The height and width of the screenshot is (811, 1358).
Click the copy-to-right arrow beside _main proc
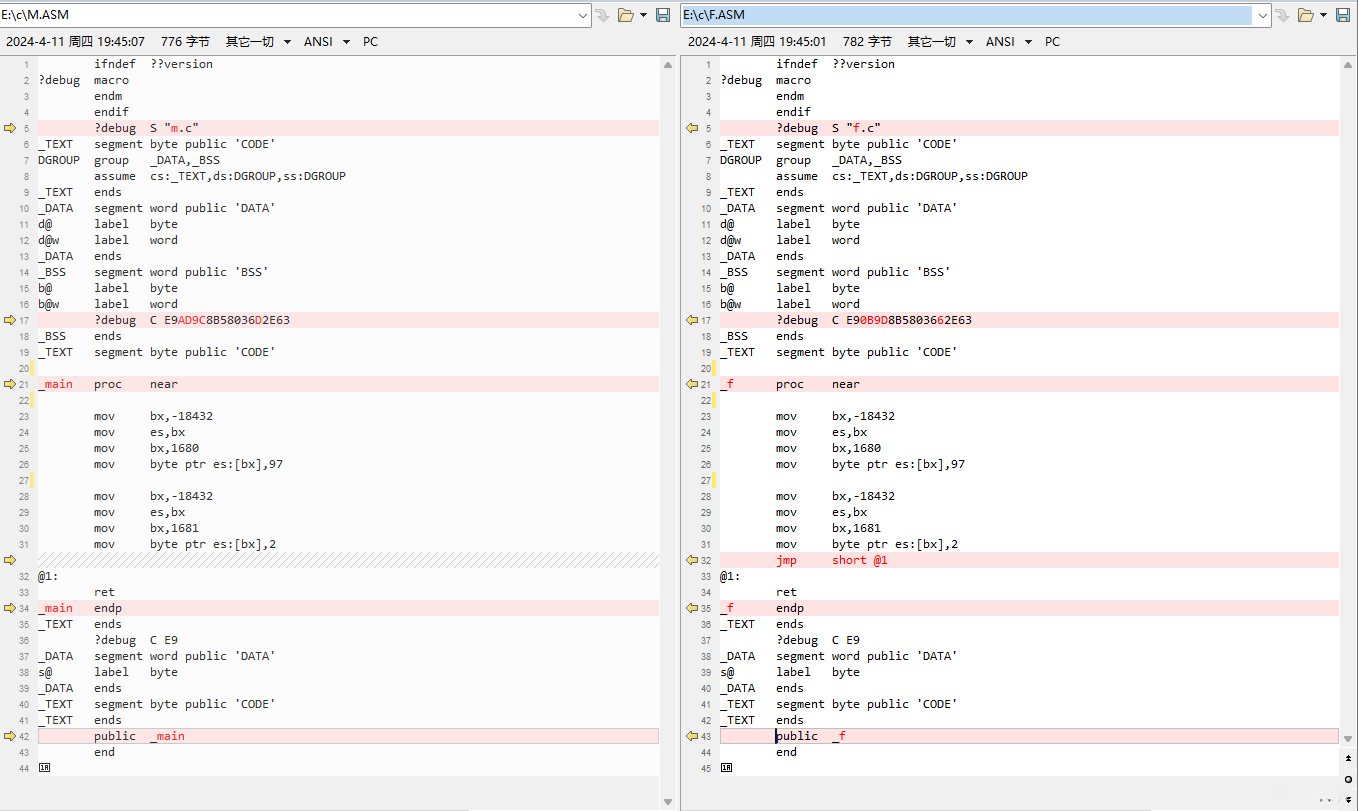click(x=11, y=384)
